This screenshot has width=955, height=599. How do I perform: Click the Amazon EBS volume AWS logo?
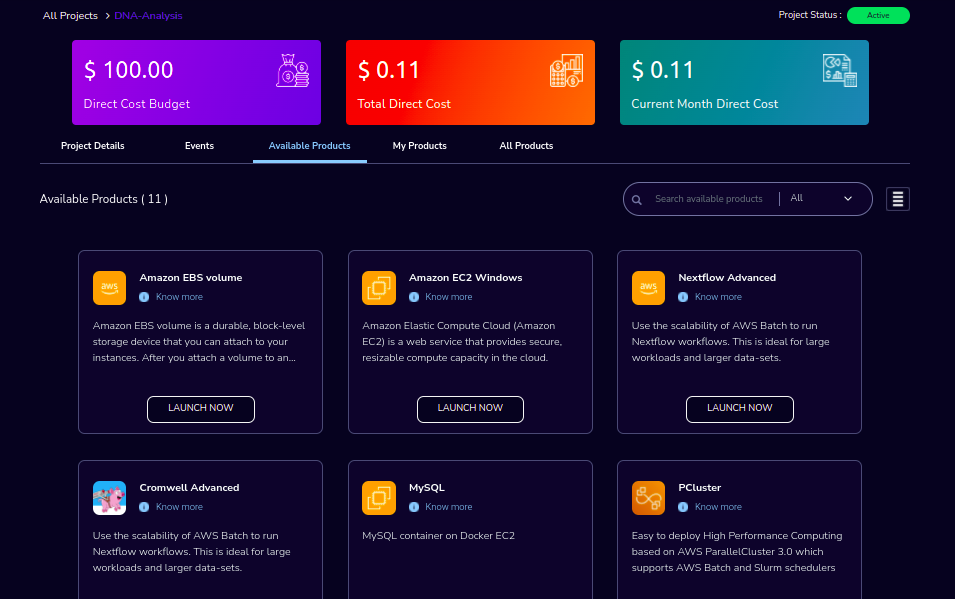pyautogui.click(x=110, y=288)
